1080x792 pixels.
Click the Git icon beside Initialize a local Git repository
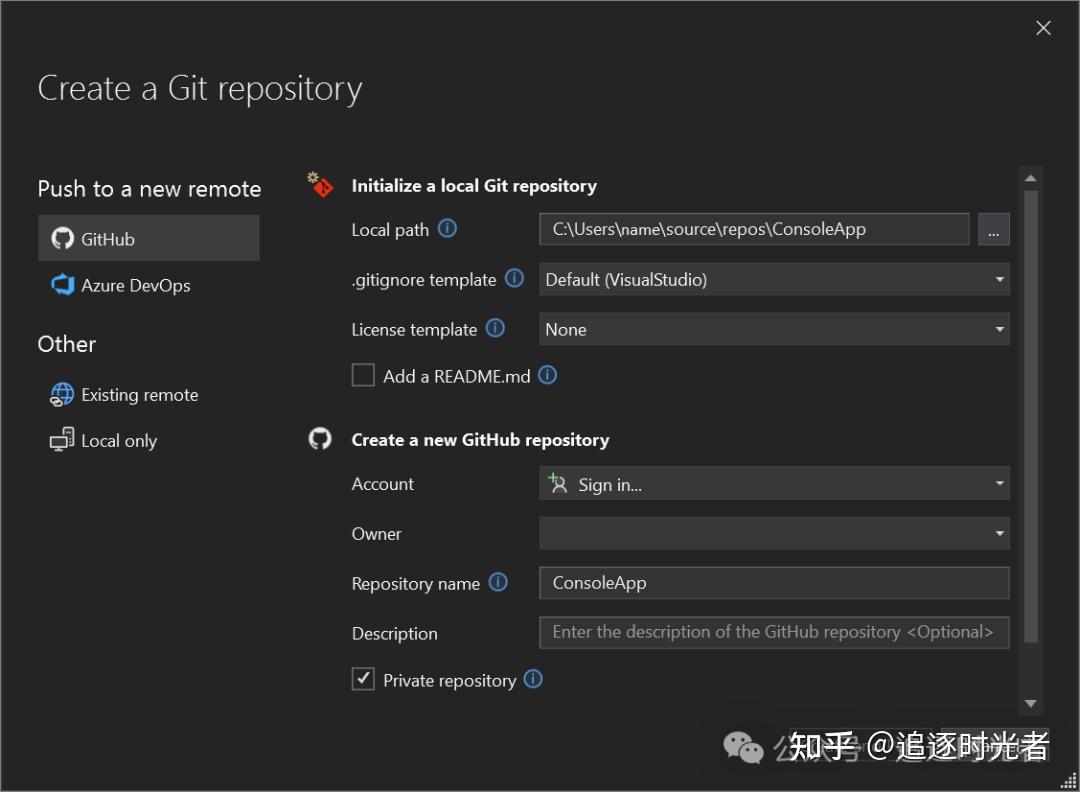coord(320,185)
